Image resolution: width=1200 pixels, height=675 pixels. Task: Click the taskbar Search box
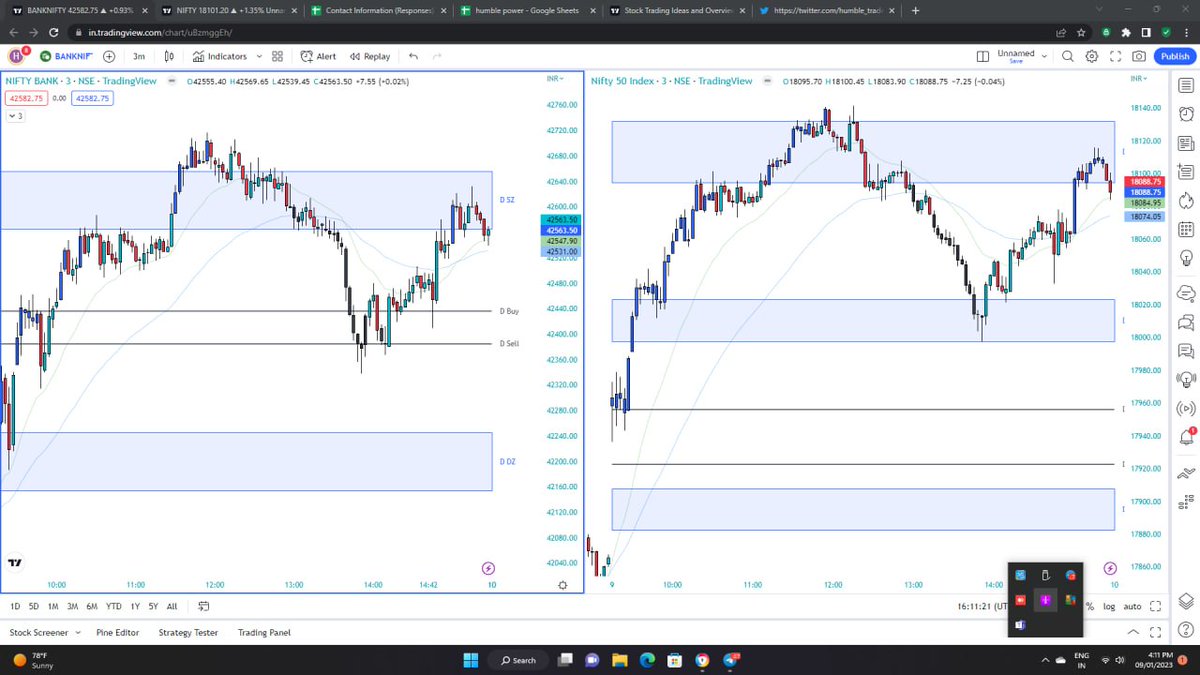519,660
